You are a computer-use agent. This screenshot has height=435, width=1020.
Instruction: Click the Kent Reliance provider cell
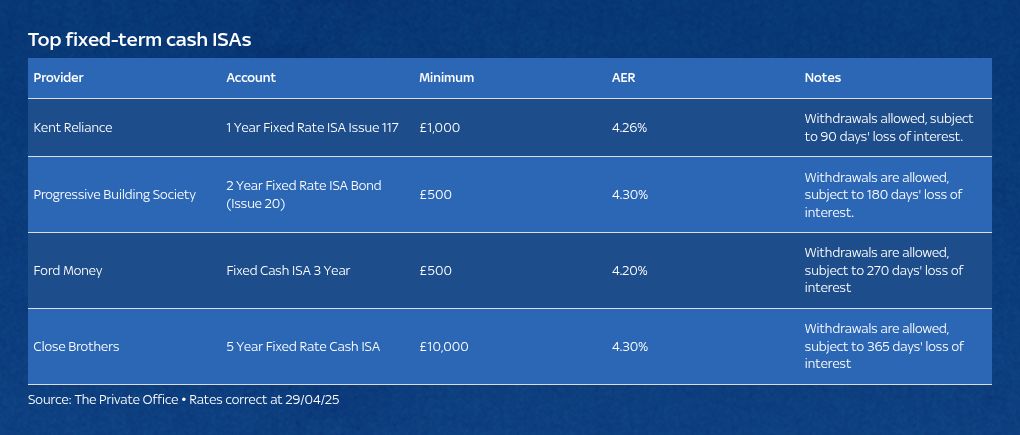(73, 127)
